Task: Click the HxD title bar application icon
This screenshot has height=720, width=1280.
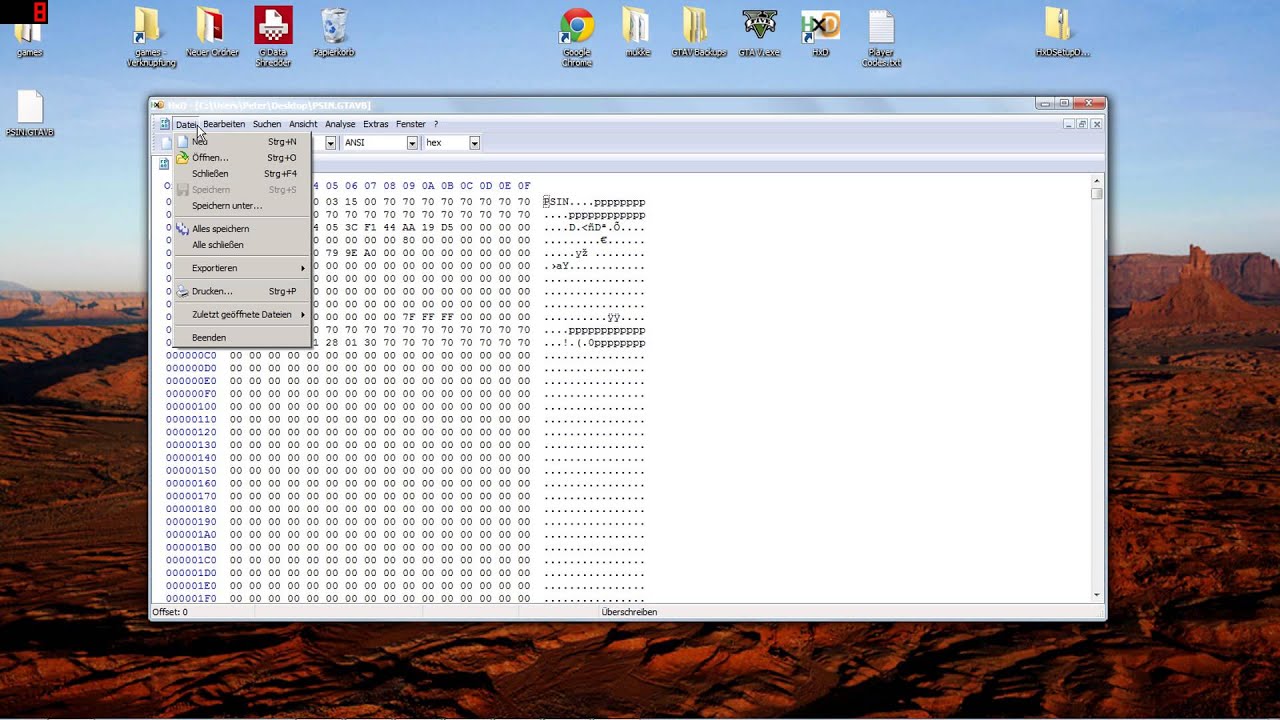Action: click(x=159, y=105)
